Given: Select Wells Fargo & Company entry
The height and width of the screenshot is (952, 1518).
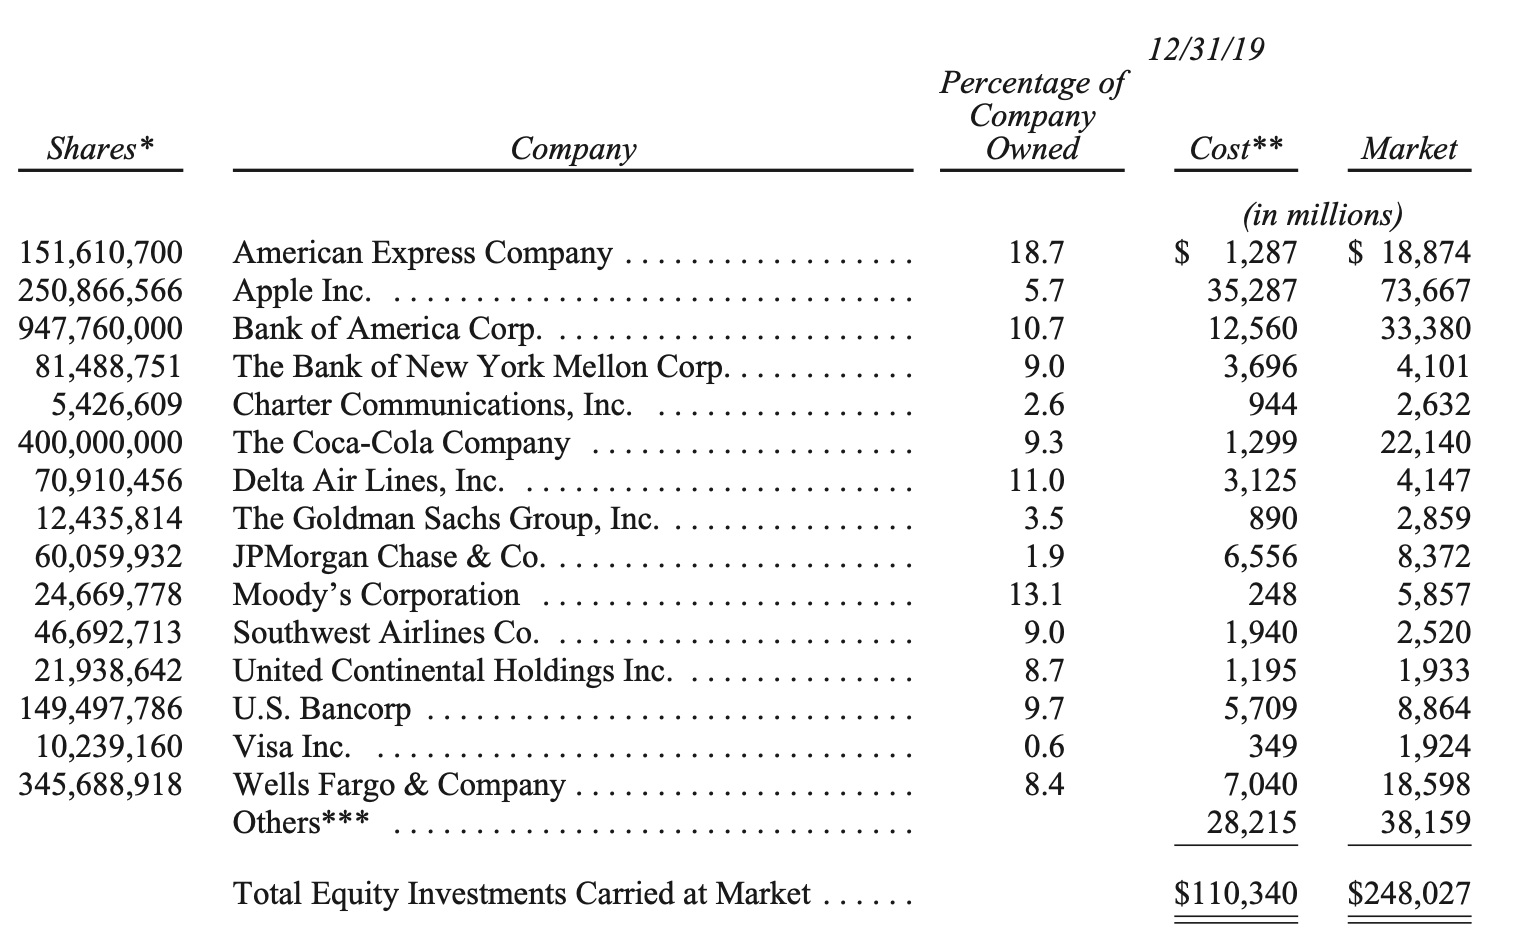Looking at the screenshot, I should pos(399,785).
